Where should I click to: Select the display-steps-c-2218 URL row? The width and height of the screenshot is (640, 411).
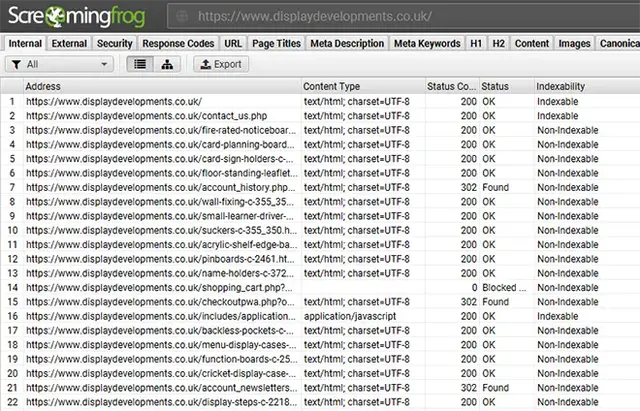tap(162, 402)
